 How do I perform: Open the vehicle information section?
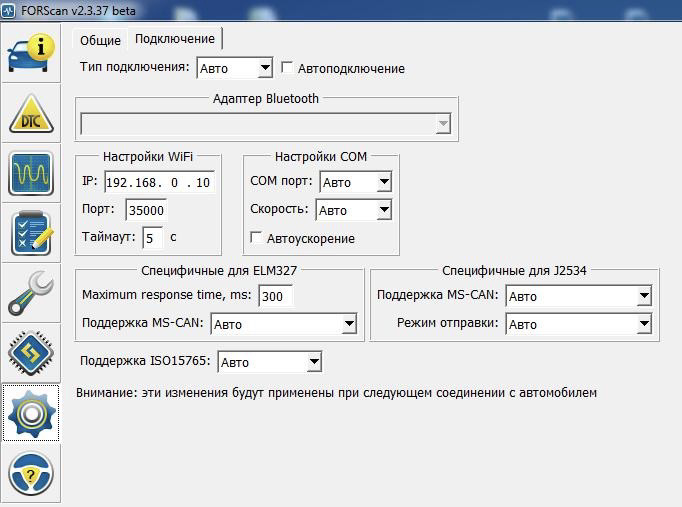(x=31, y=53)
